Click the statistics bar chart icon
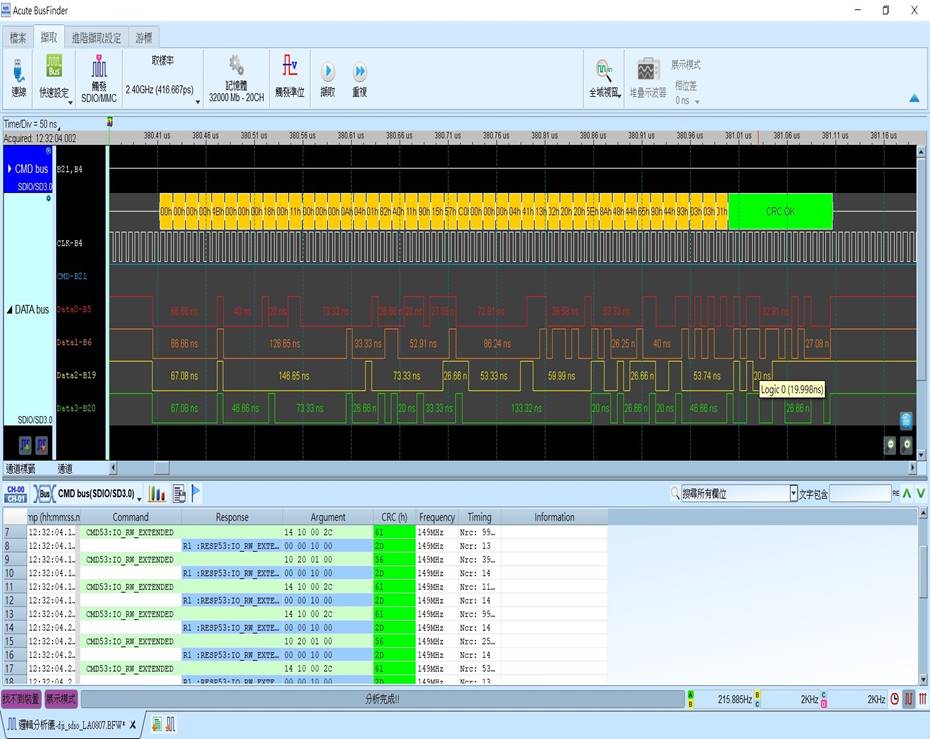This screenshot has height=739, width=930. (157, 493)
